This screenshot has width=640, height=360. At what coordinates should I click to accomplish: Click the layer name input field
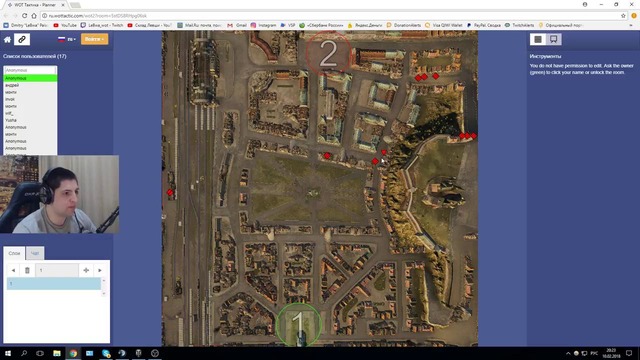coord(57,270)
